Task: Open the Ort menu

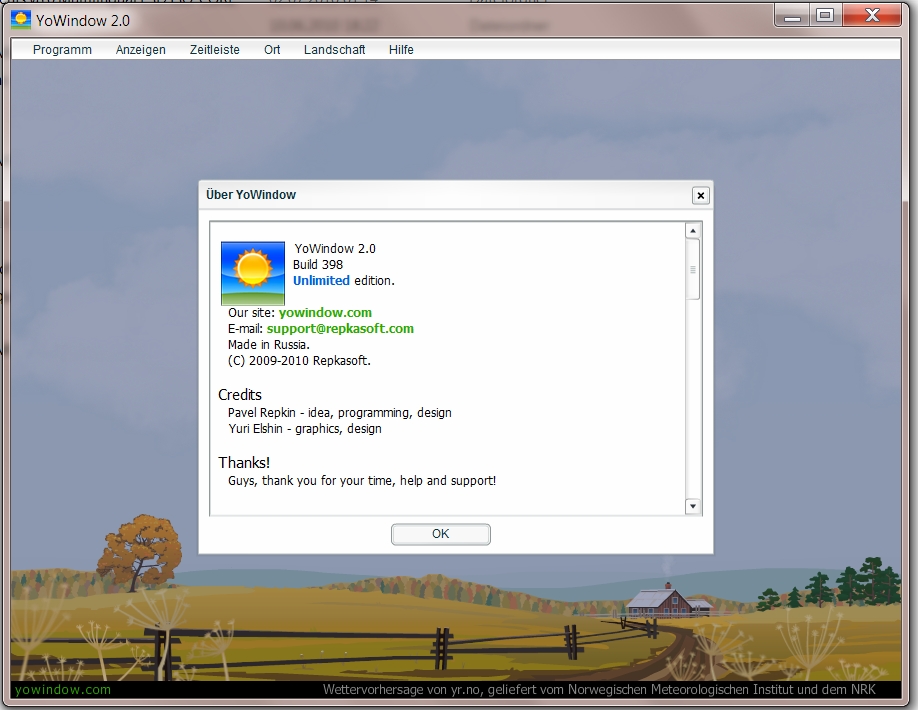Action: point(272,50)
